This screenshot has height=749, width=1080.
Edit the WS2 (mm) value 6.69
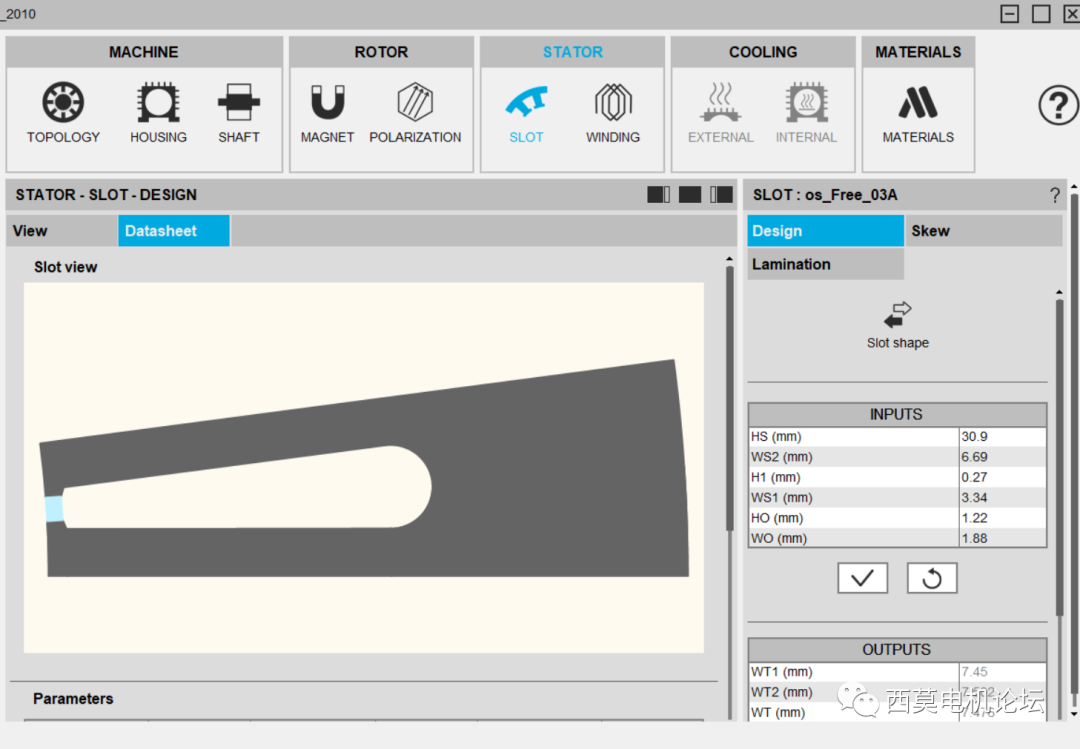coord(1002,457)
